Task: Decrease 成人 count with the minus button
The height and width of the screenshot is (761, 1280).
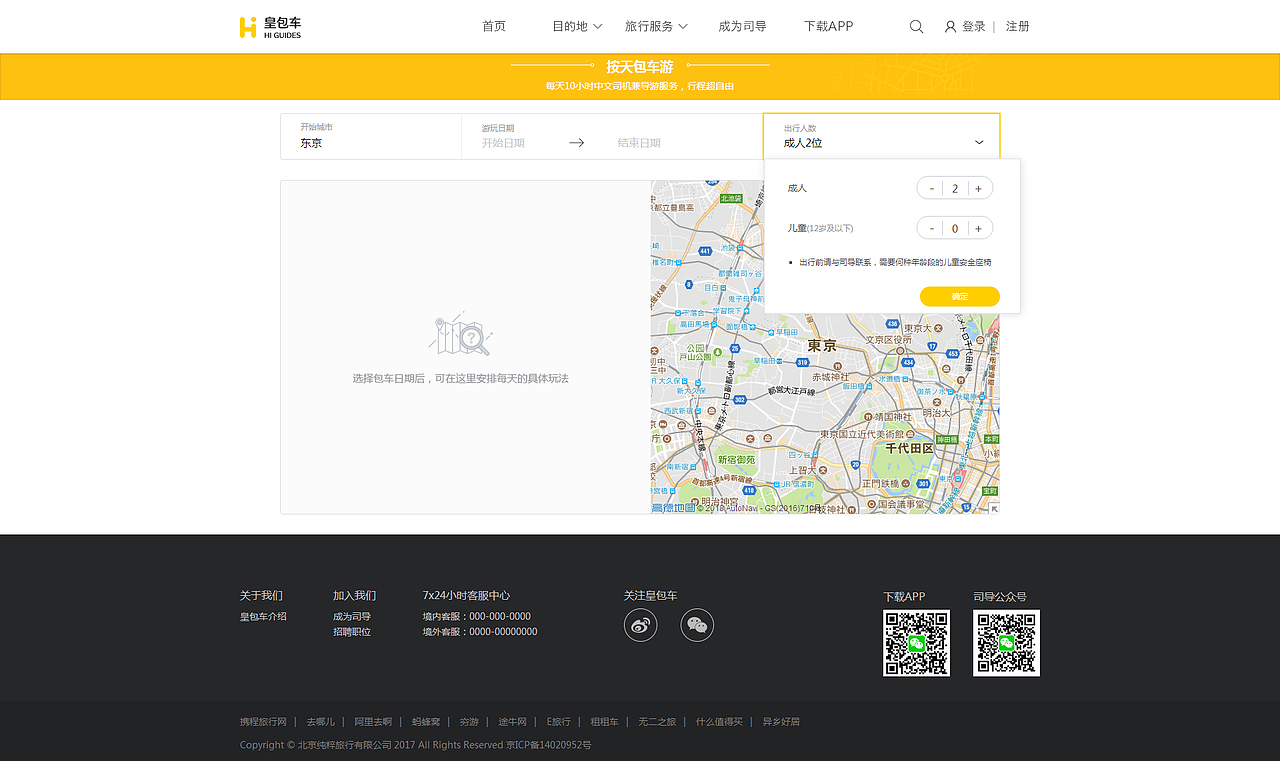Action: 931,187
